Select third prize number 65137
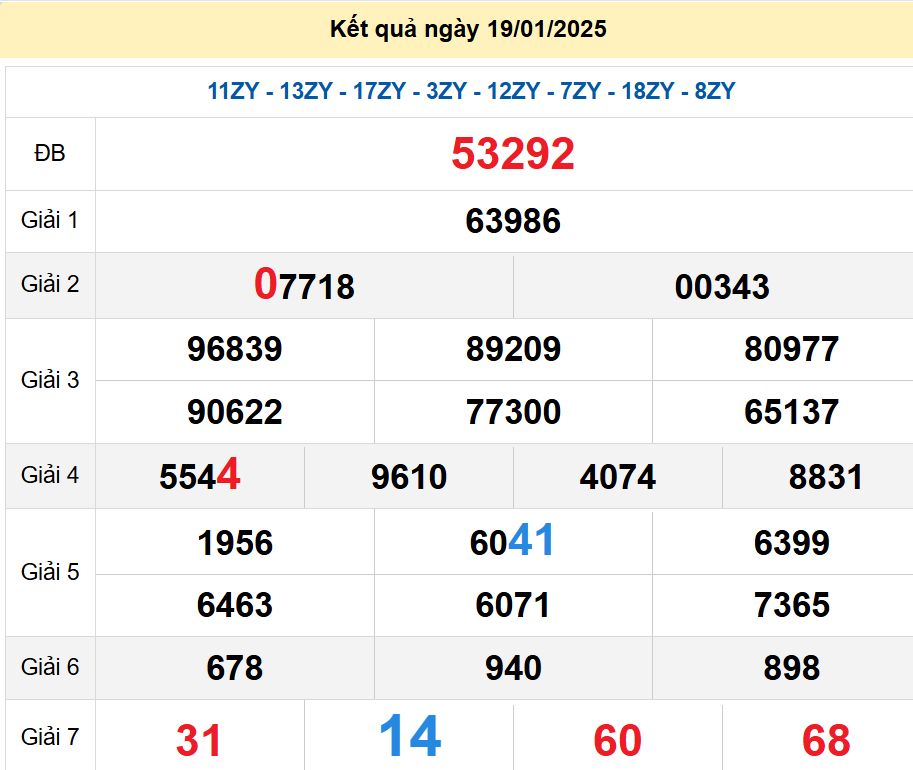Image resolution: width=913 pixels, height=770 pixels. pos(791,412)
